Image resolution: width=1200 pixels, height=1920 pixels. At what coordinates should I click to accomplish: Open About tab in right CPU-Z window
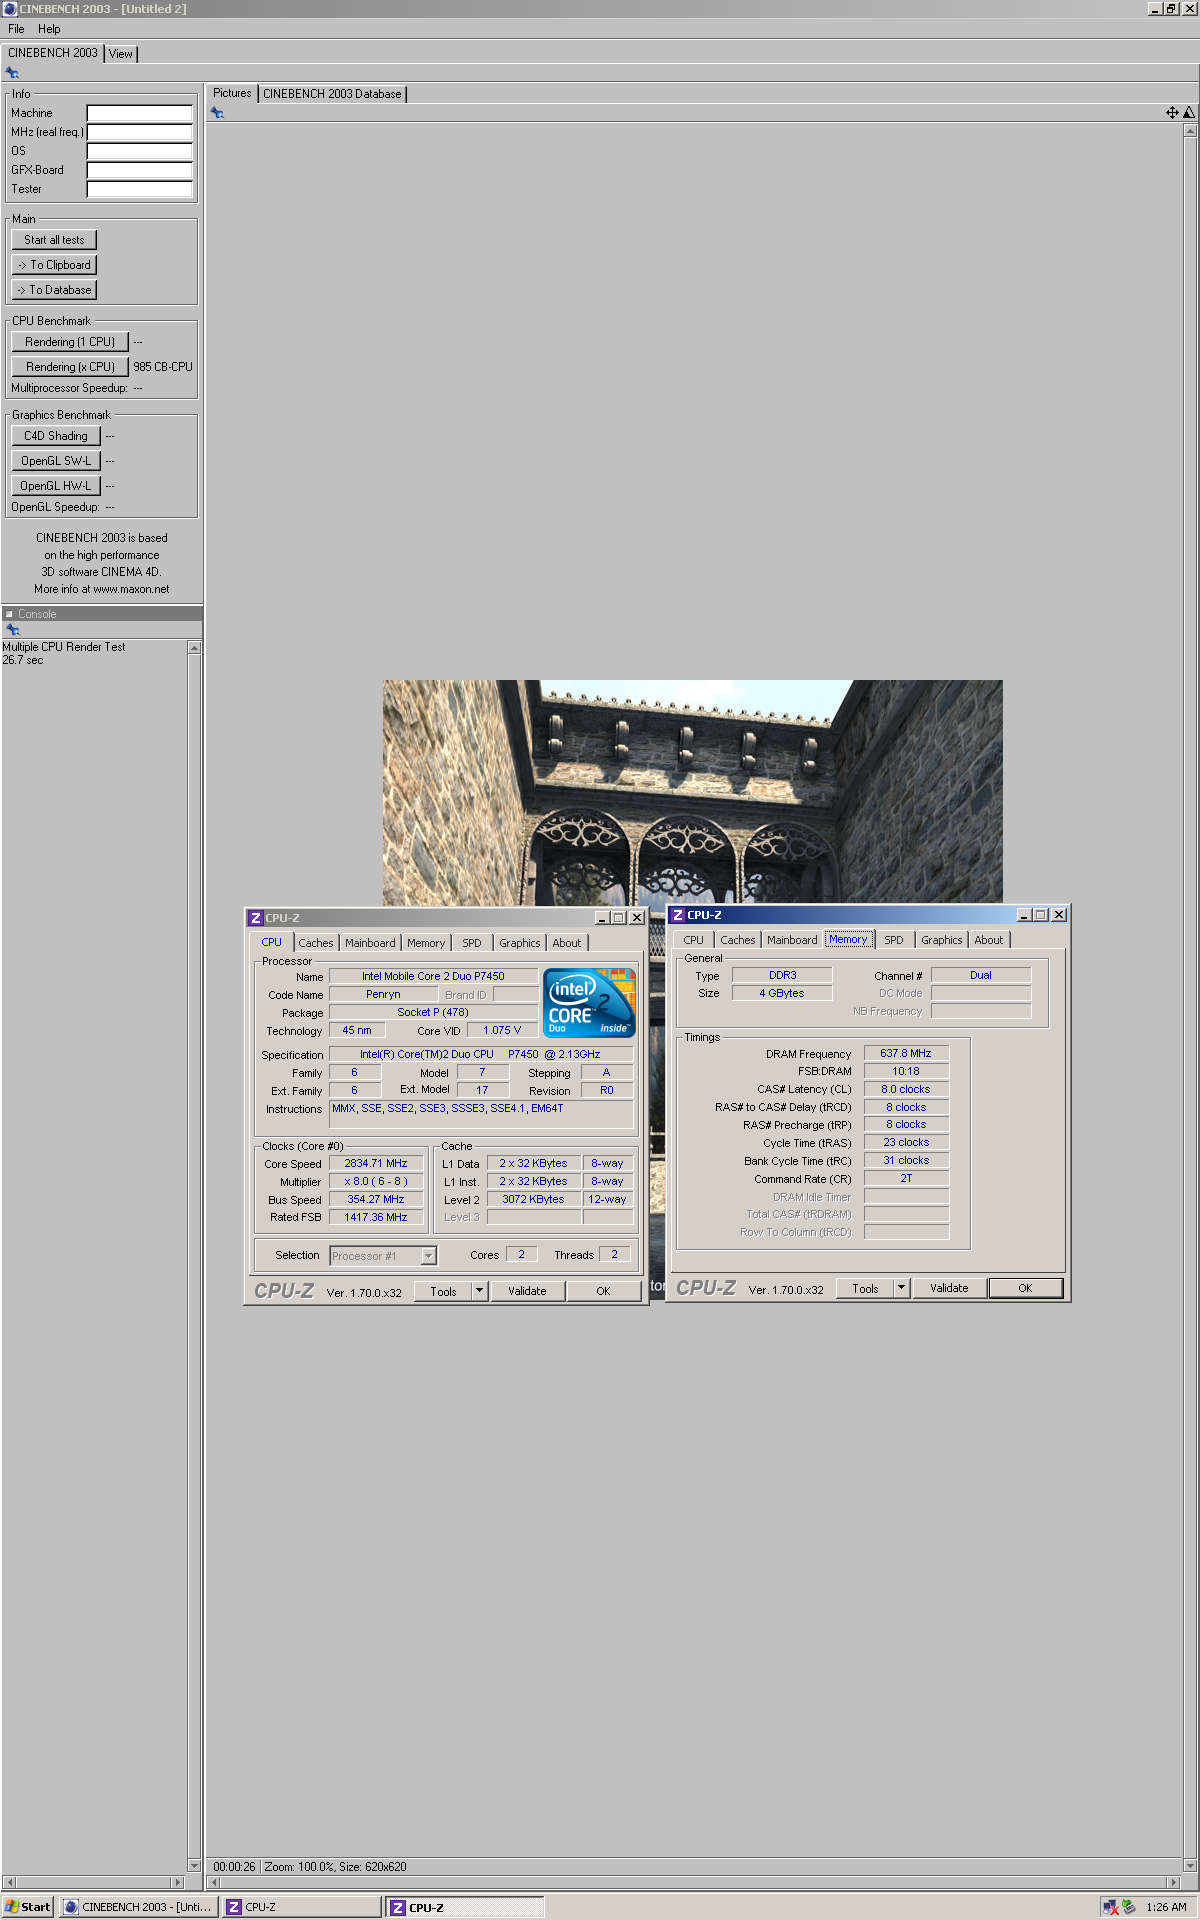pos(989,940)
